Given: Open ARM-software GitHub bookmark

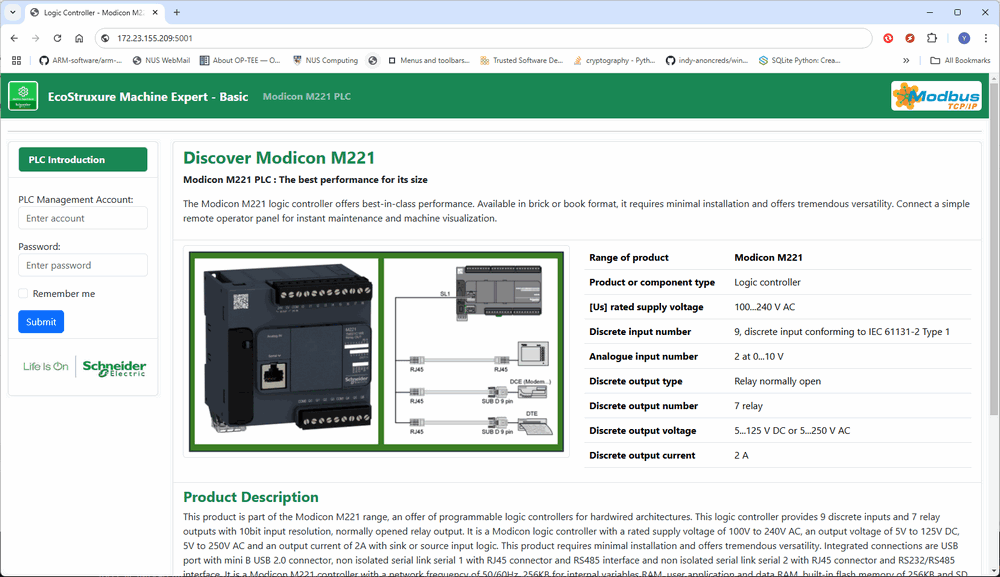Looking at the screenshot, I should tap(80, 61).
